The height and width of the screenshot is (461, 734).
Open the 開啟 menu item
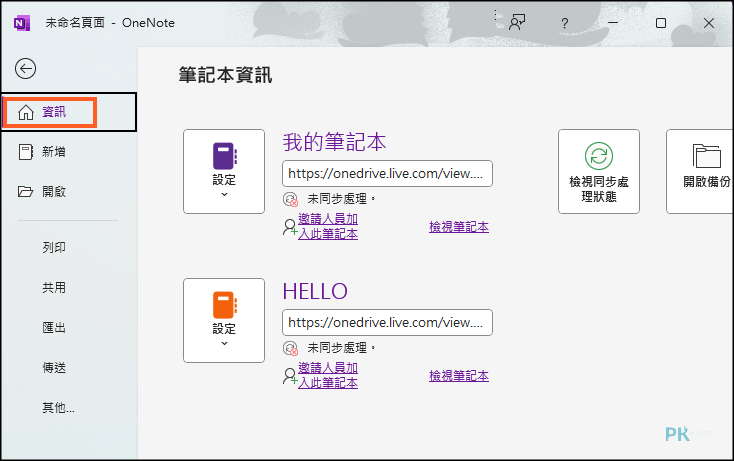(x=69, y=191)
